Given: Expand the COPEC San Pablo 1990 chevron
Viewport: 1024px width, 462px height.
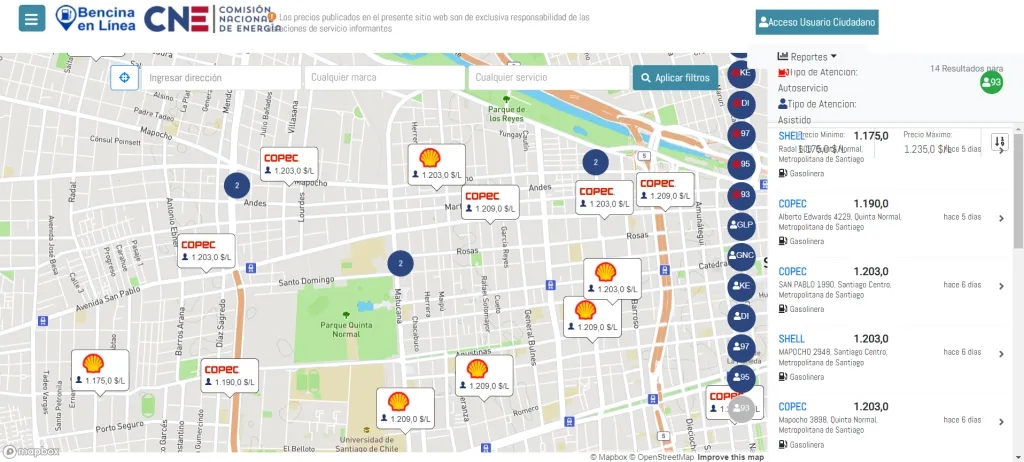Looking at the screenshot, I should click(1001, 286).
